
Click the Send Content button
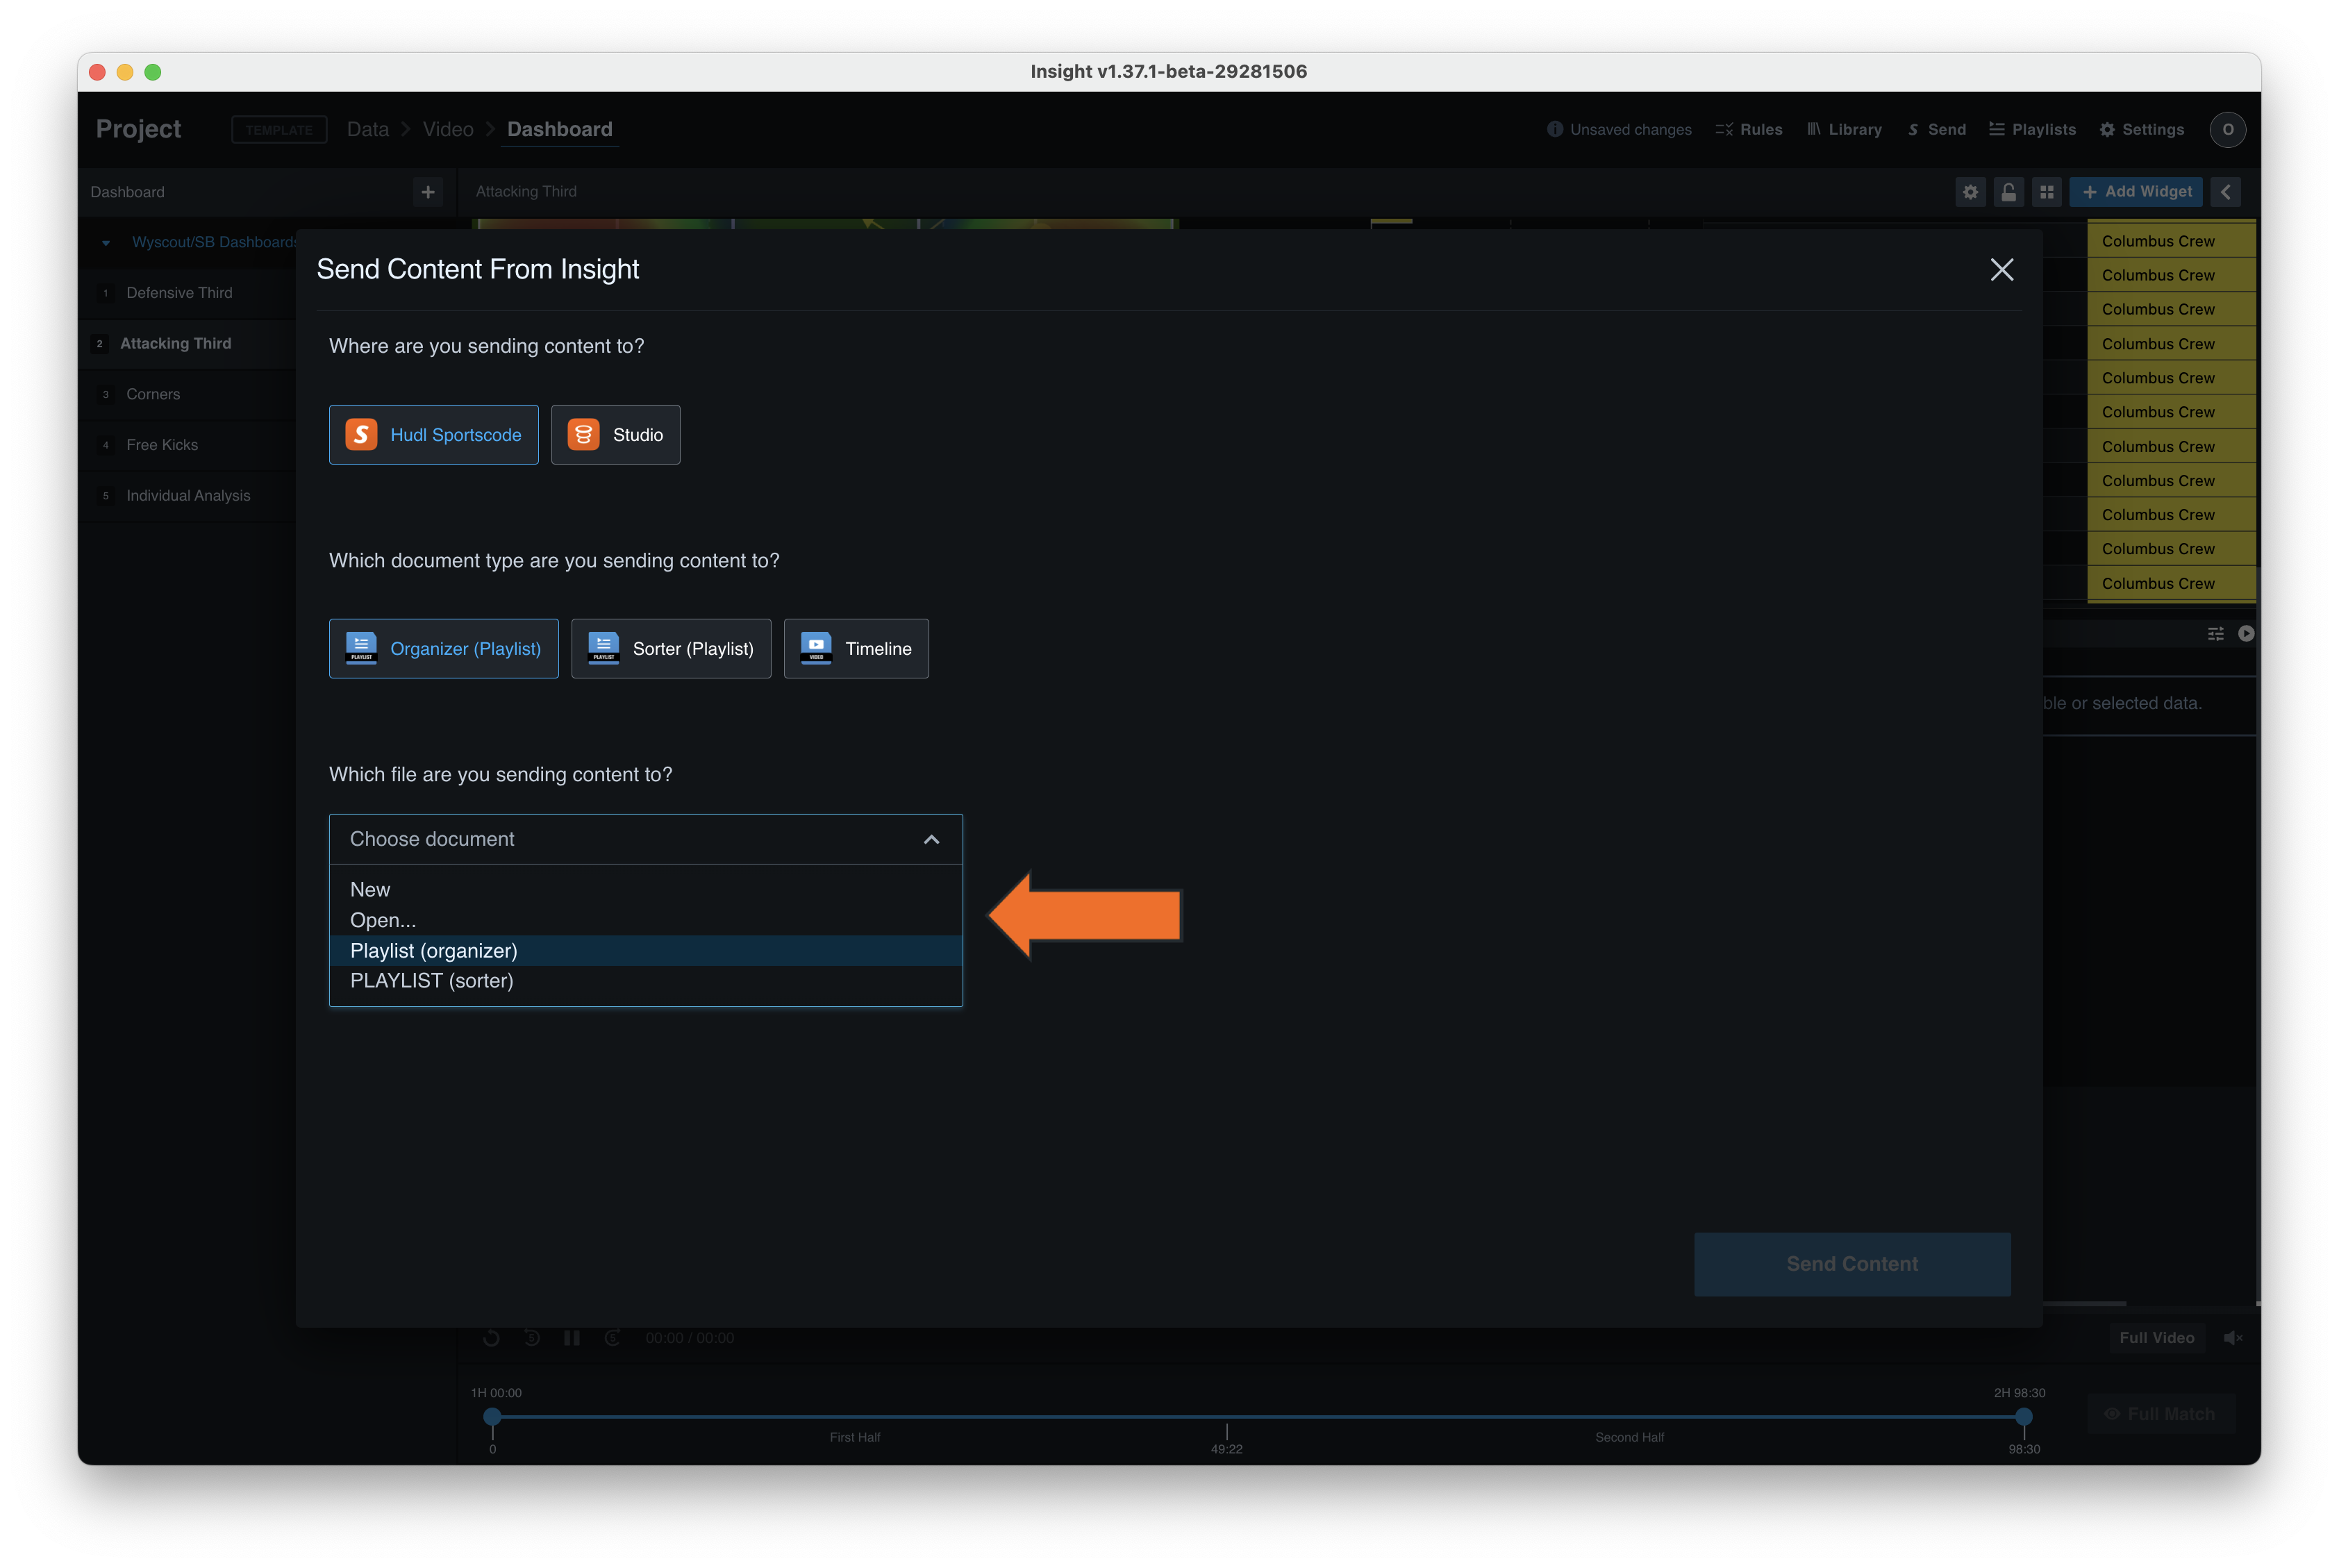[x=1852, y=1264]
